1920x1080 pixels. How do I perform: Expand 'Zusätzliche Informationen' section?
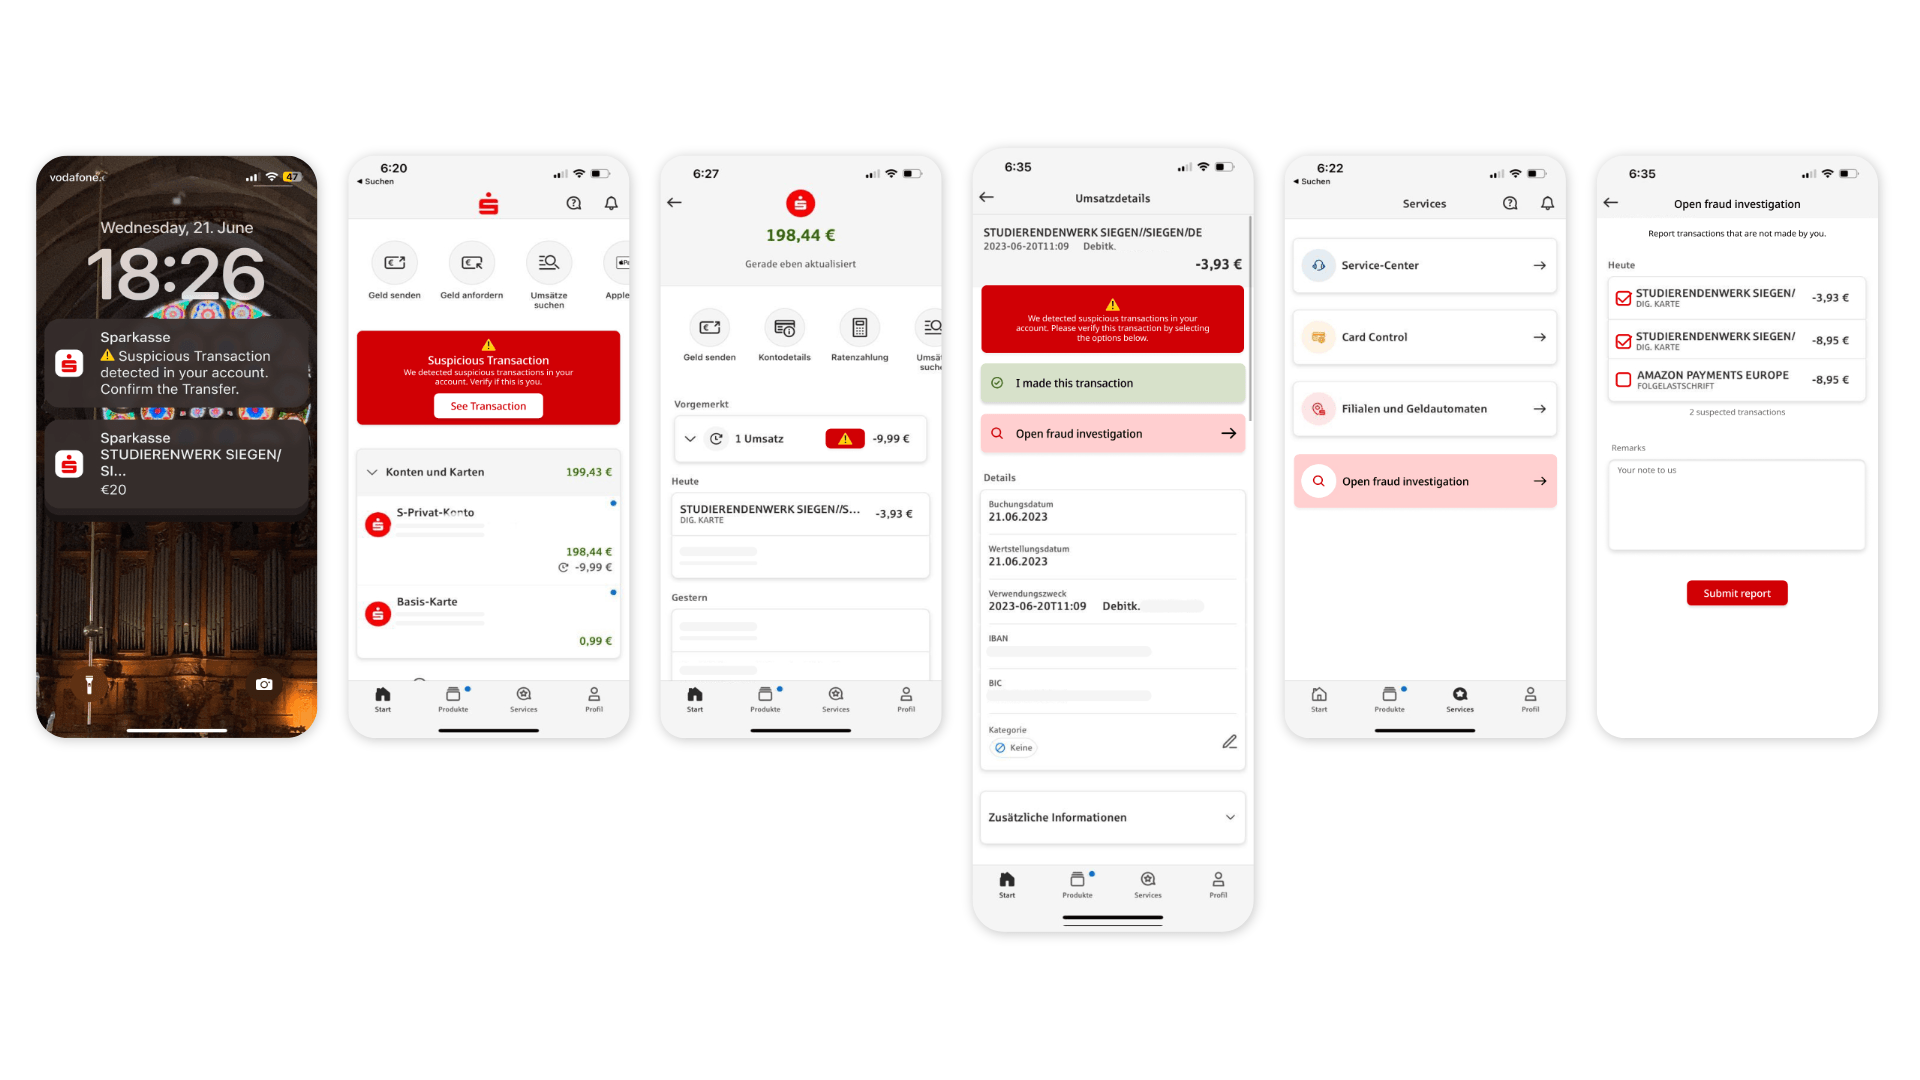[1110, 816]
